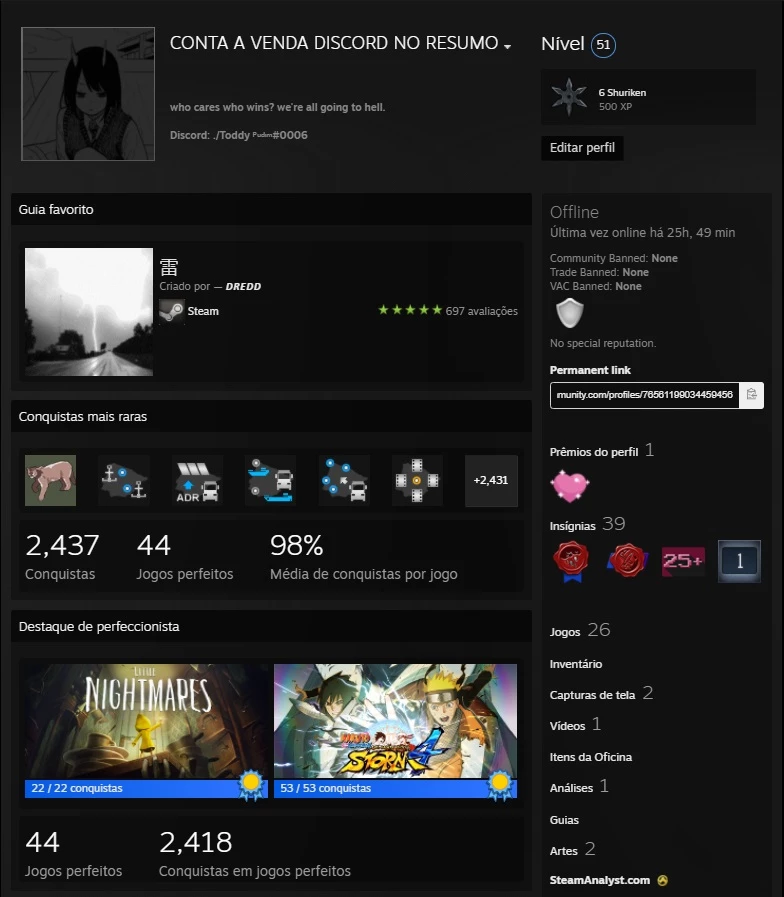Open the number 1 square badge

(739, 561)
